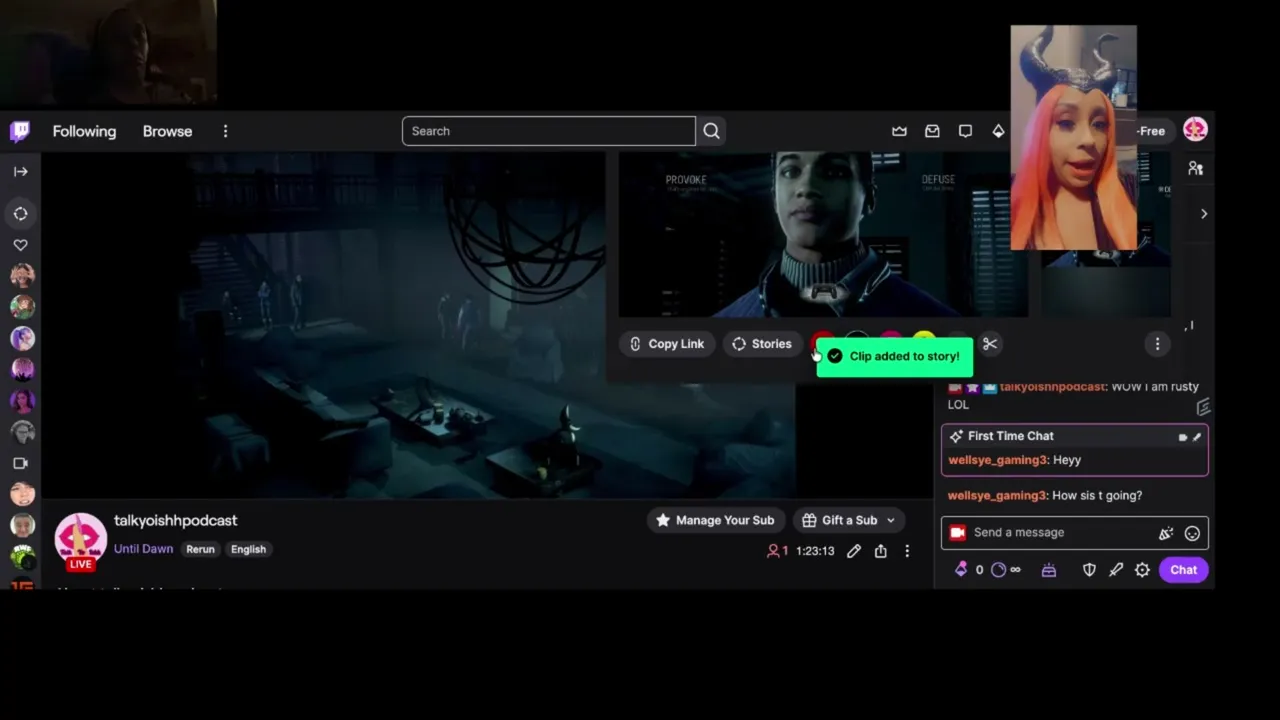Expand chat panel with the right chevron
Image resolution: width=1280 pixels, height=720 pixels.
point(1204,214)
